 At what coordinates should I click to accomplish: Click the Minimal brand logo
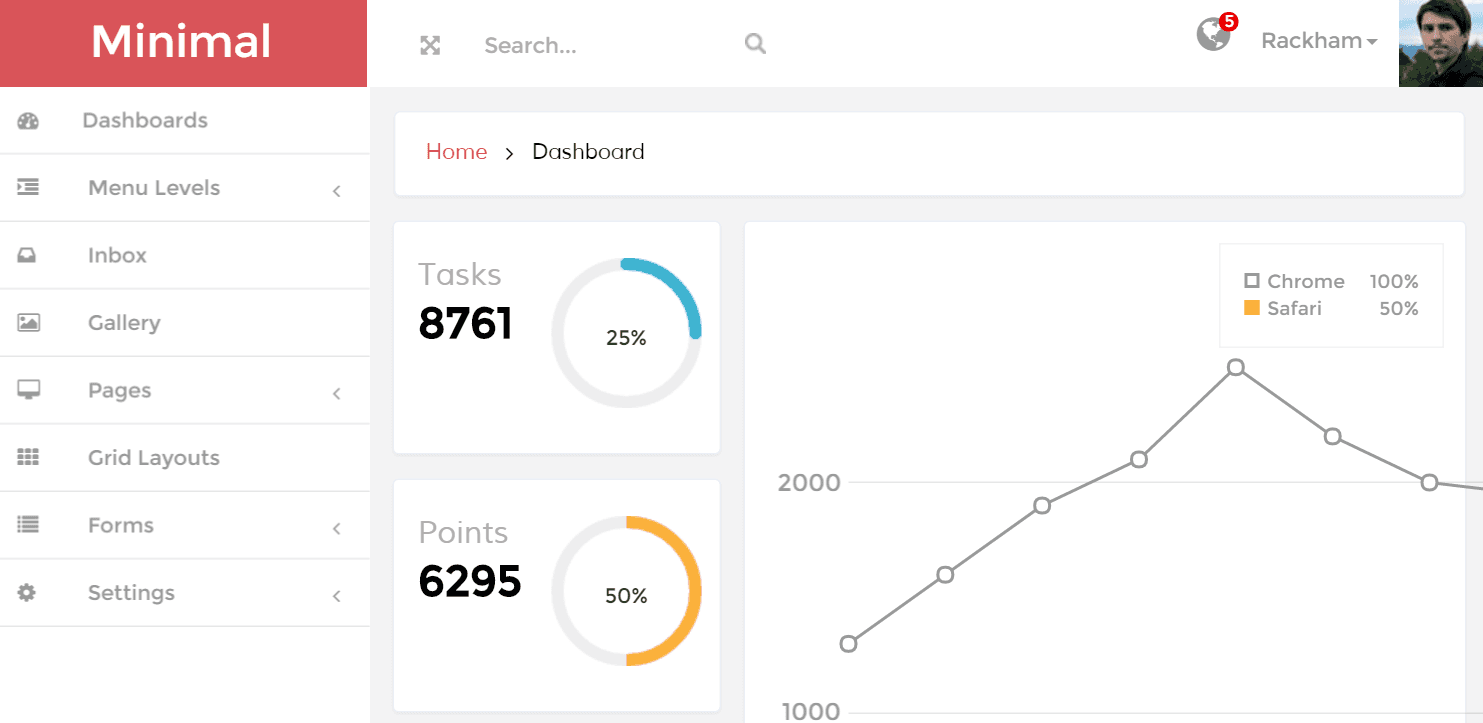[182, 42]
